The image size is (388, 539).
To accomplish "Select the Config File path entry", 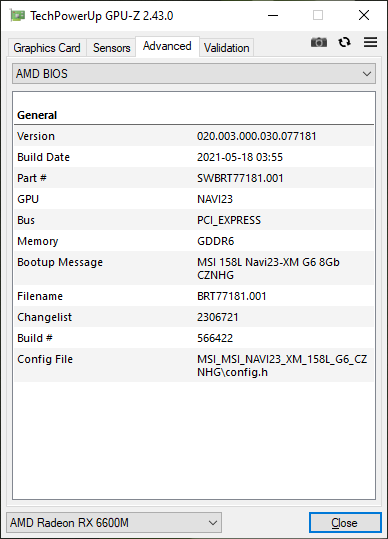I will click(x=282, y=366).
